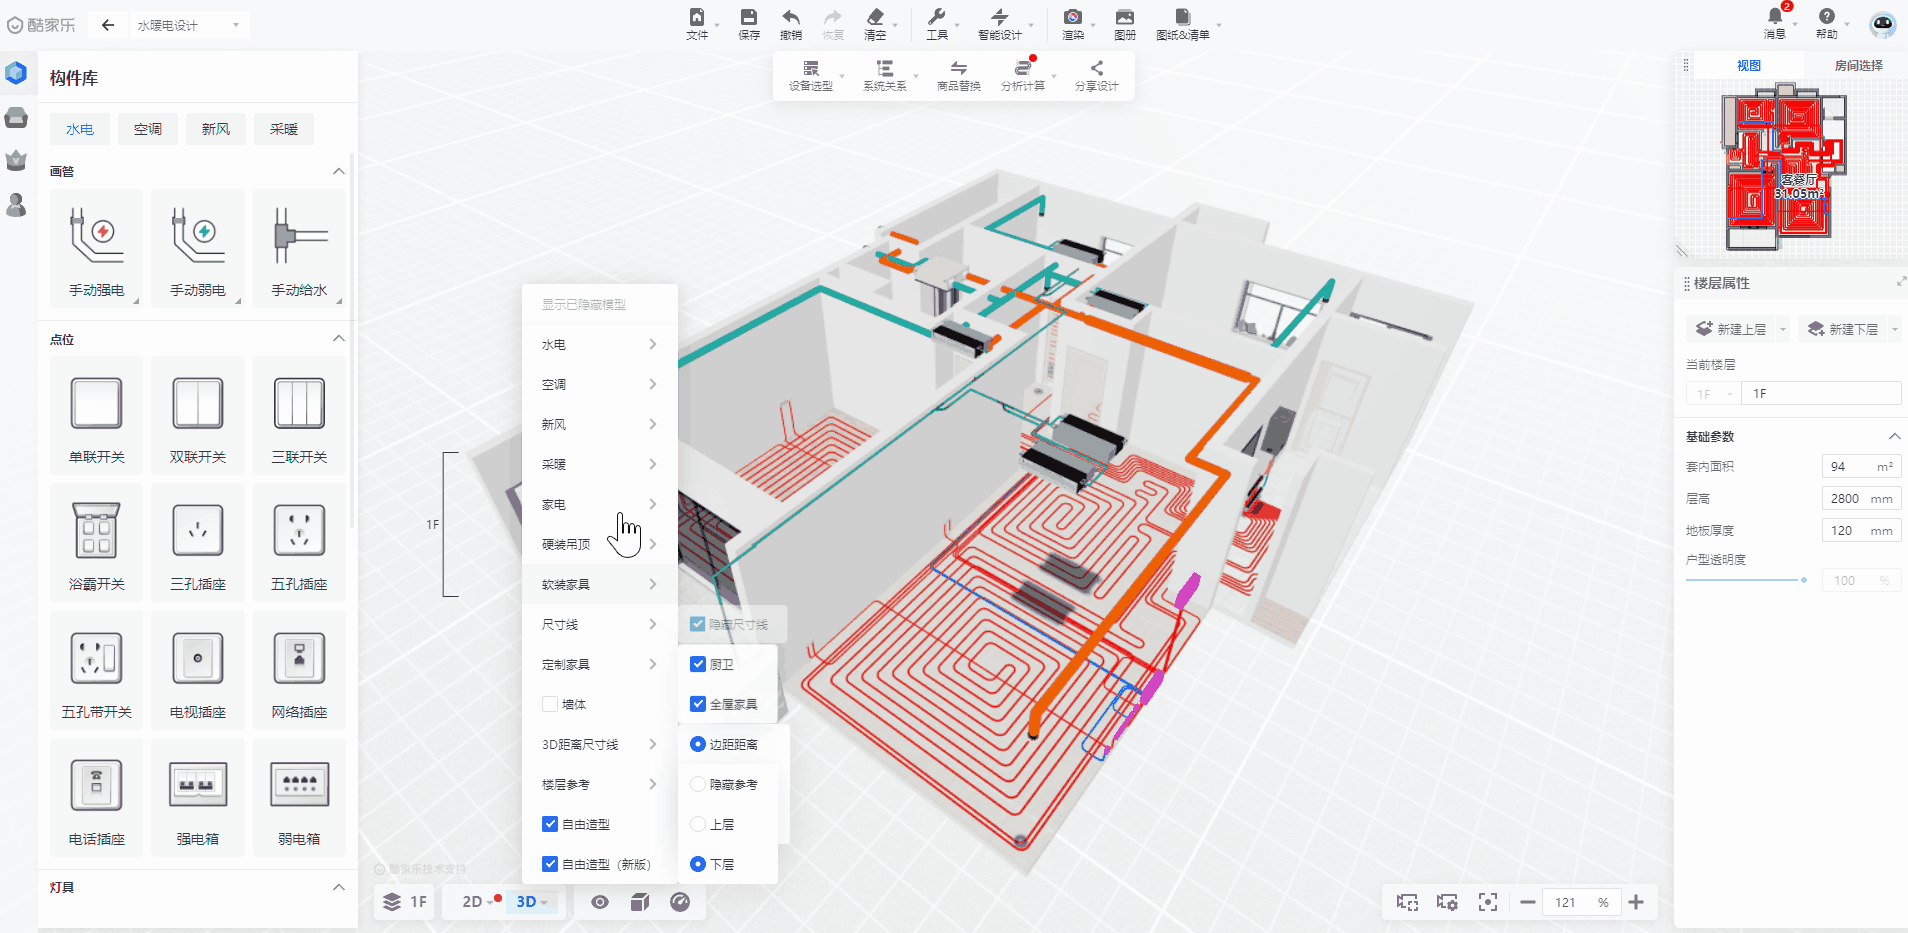Select the 空调 category button

tap(148, 129)
